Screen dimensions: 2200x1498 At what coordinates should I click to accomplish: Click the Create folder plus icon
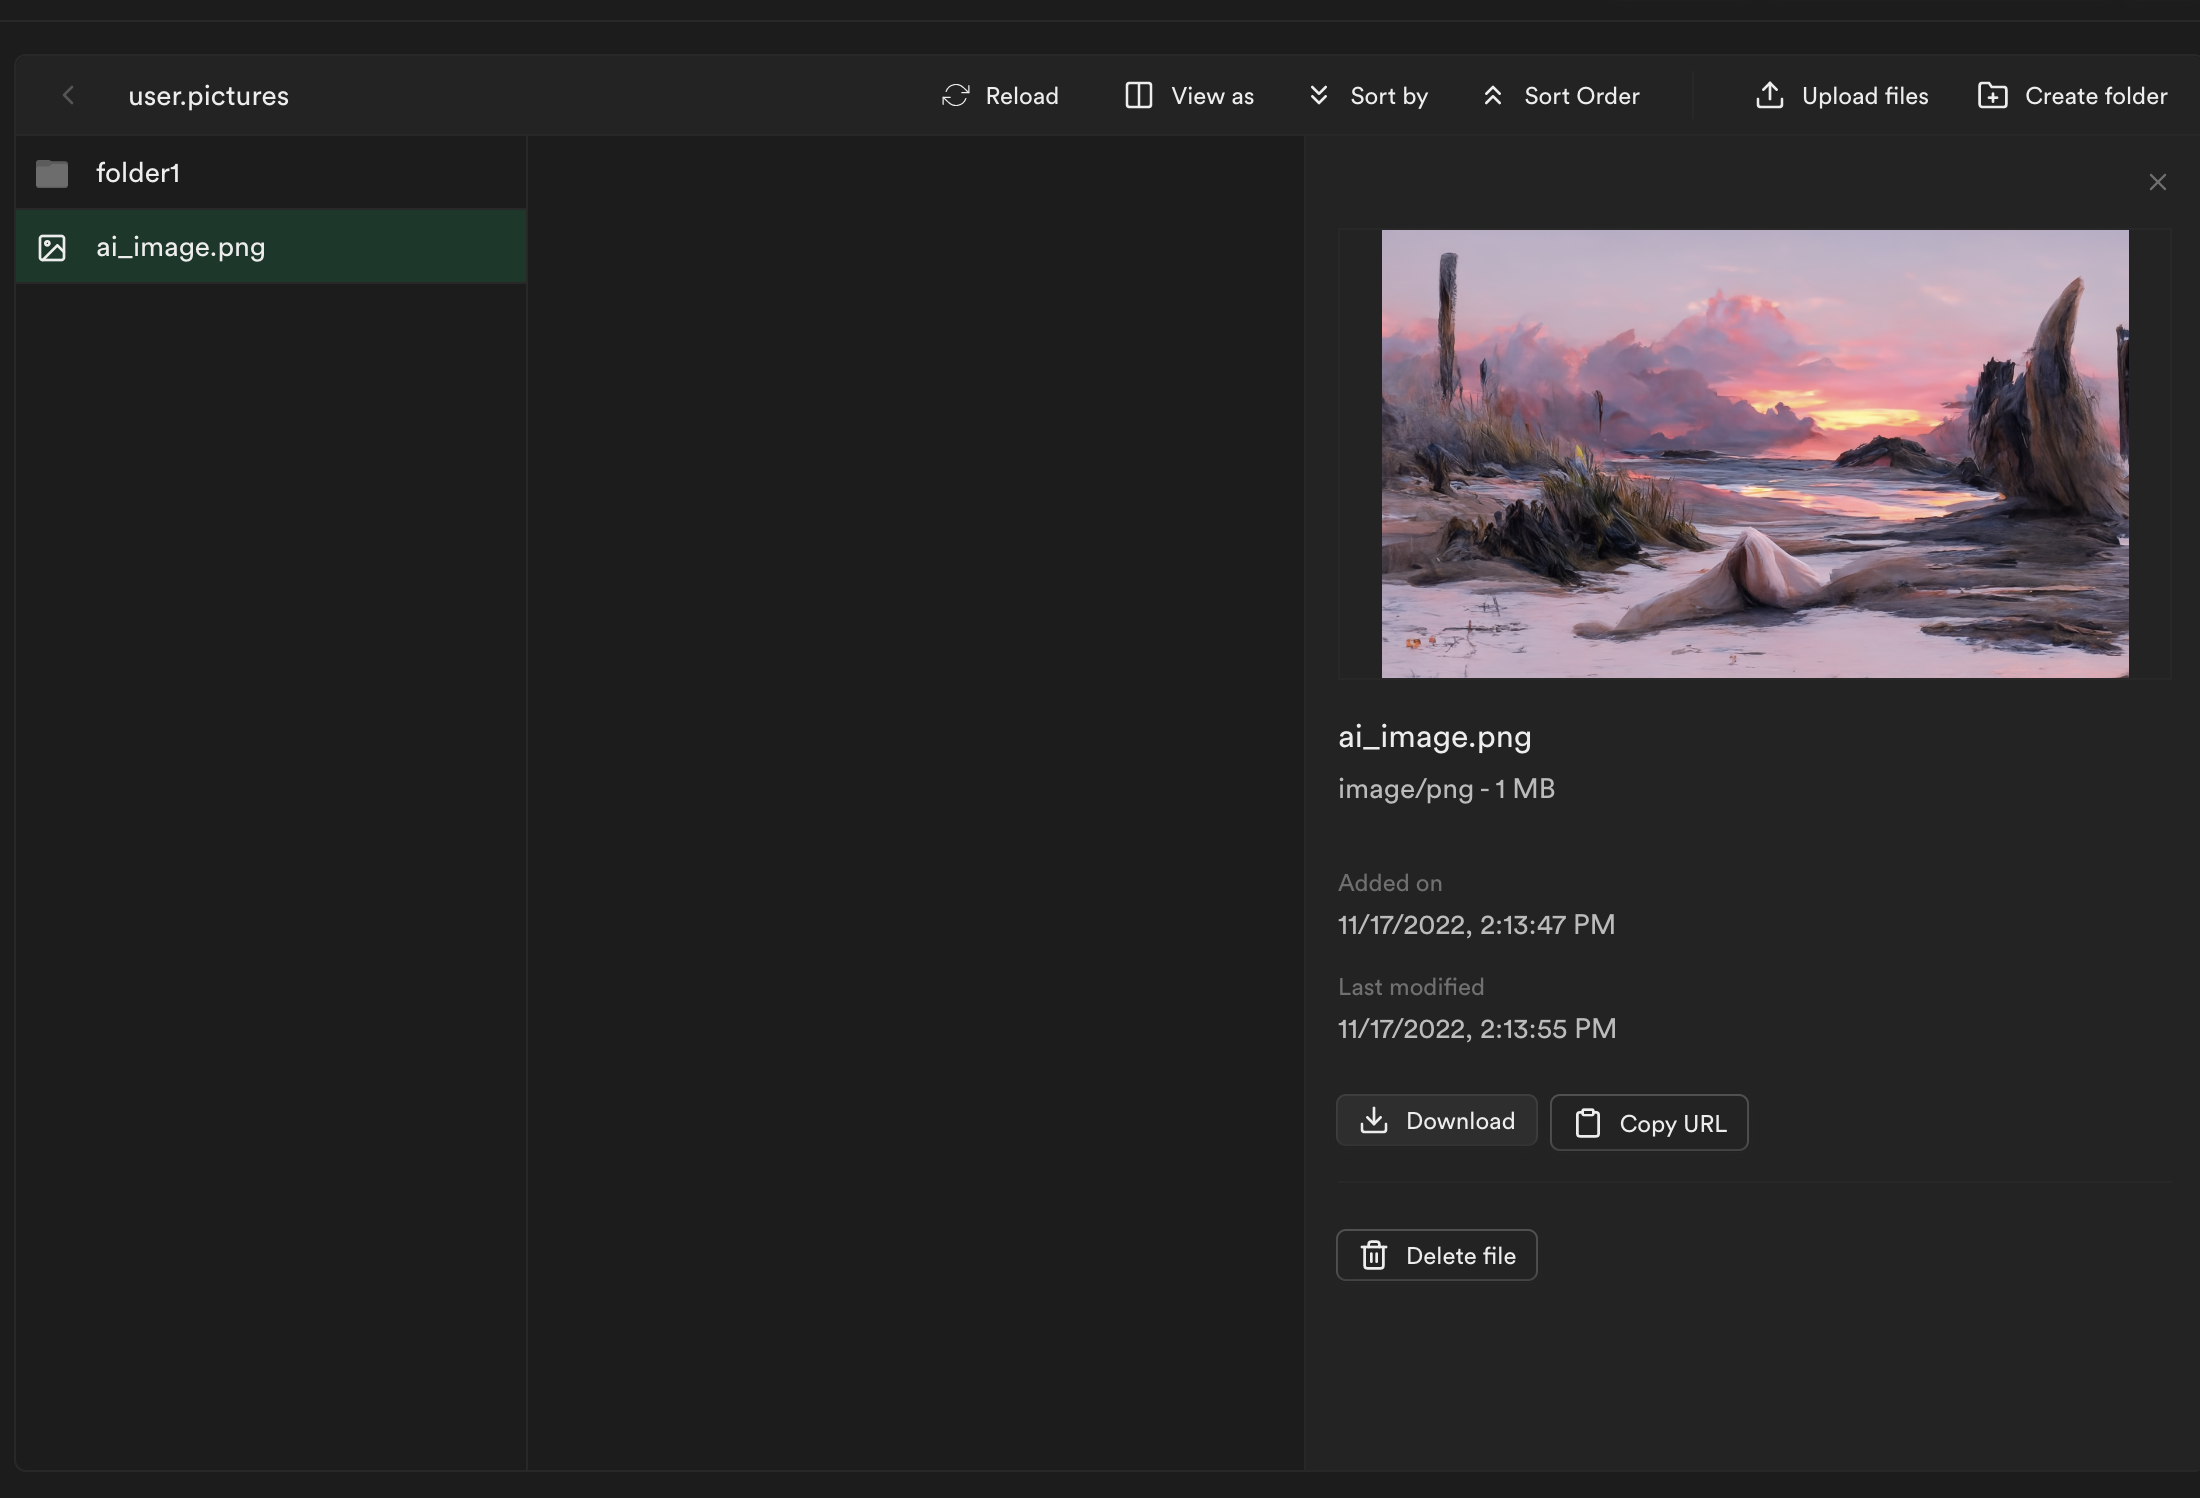coord(1993,96)
